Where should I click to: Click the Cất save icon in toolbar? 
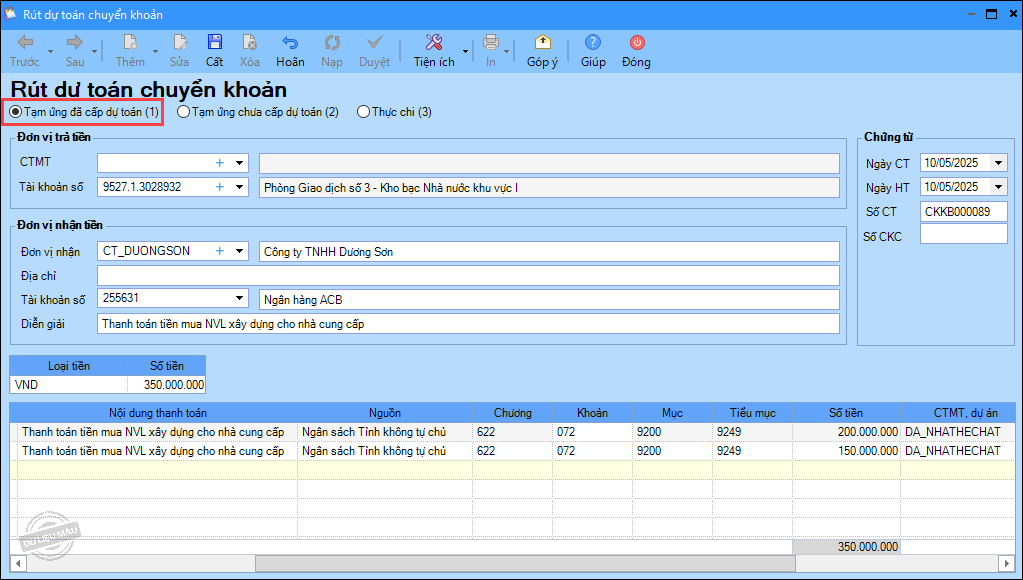[x=214, y=43]
